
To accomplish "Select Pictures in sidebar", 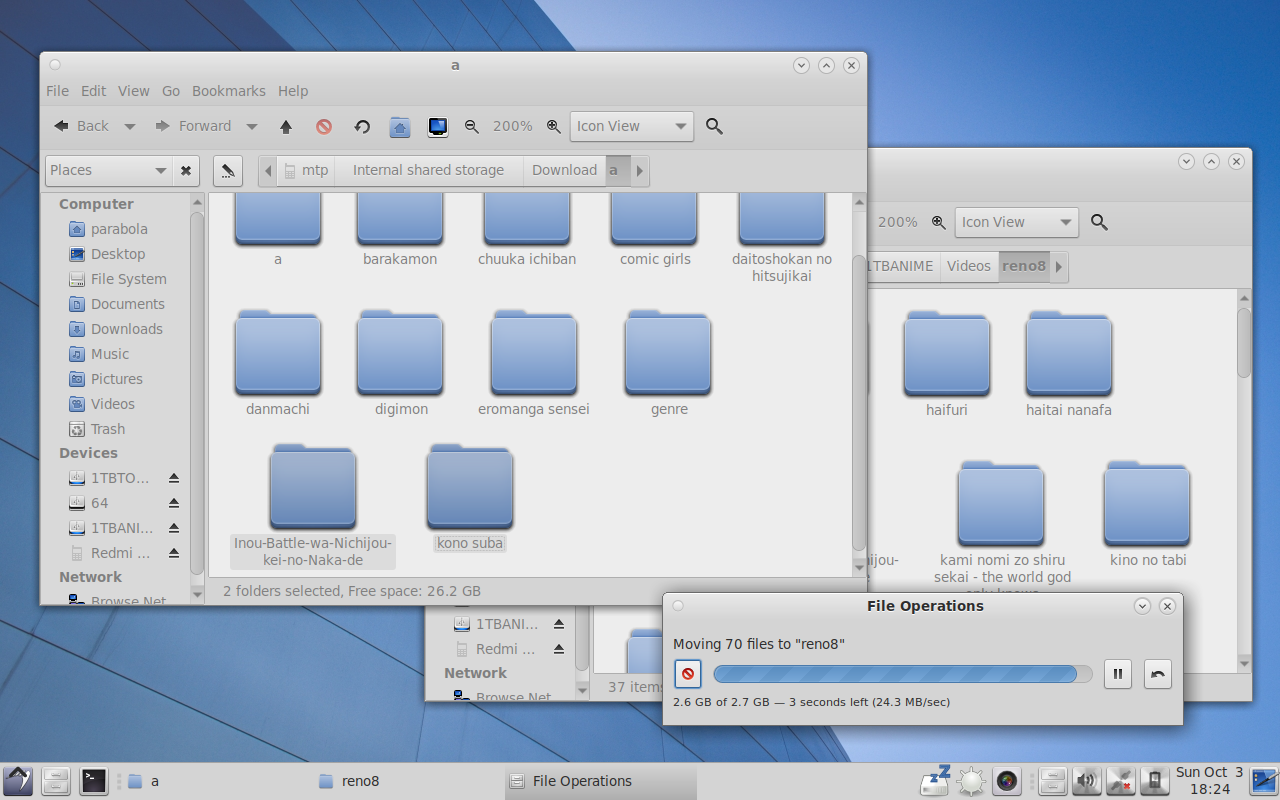I will [116, 379].
